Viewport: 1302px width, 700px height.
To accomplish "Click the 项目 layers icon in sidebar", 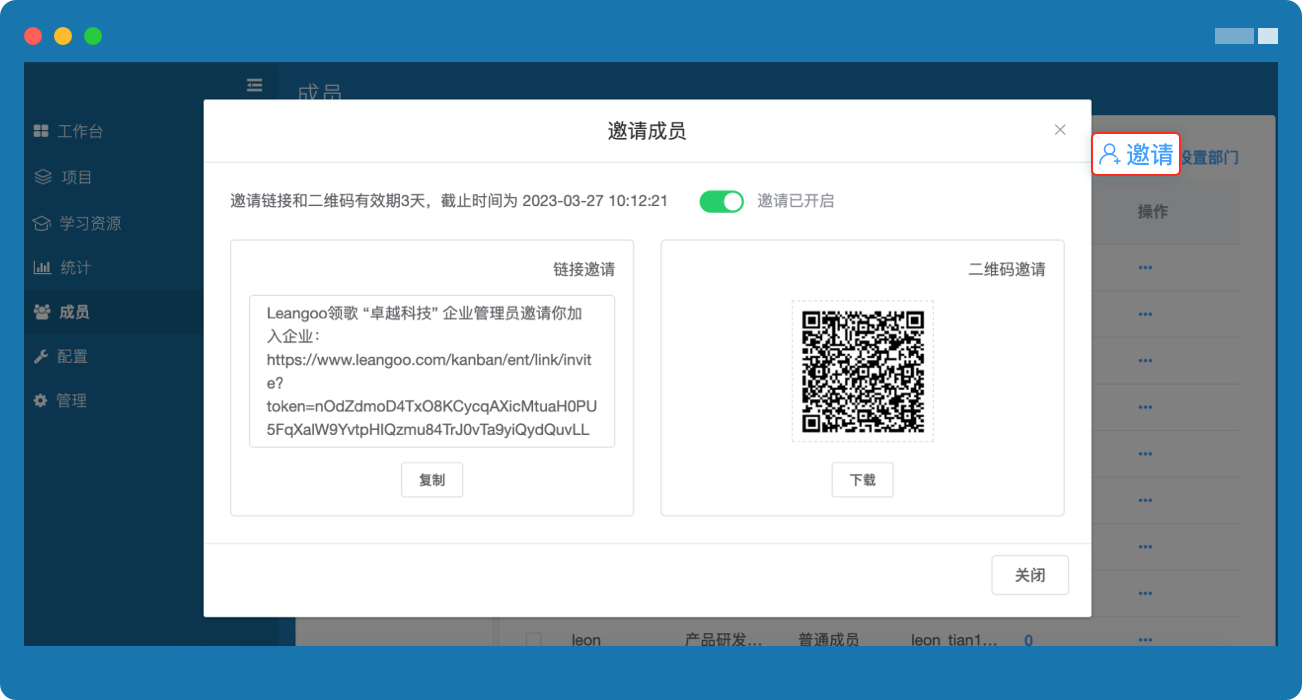I will (42, 177).
